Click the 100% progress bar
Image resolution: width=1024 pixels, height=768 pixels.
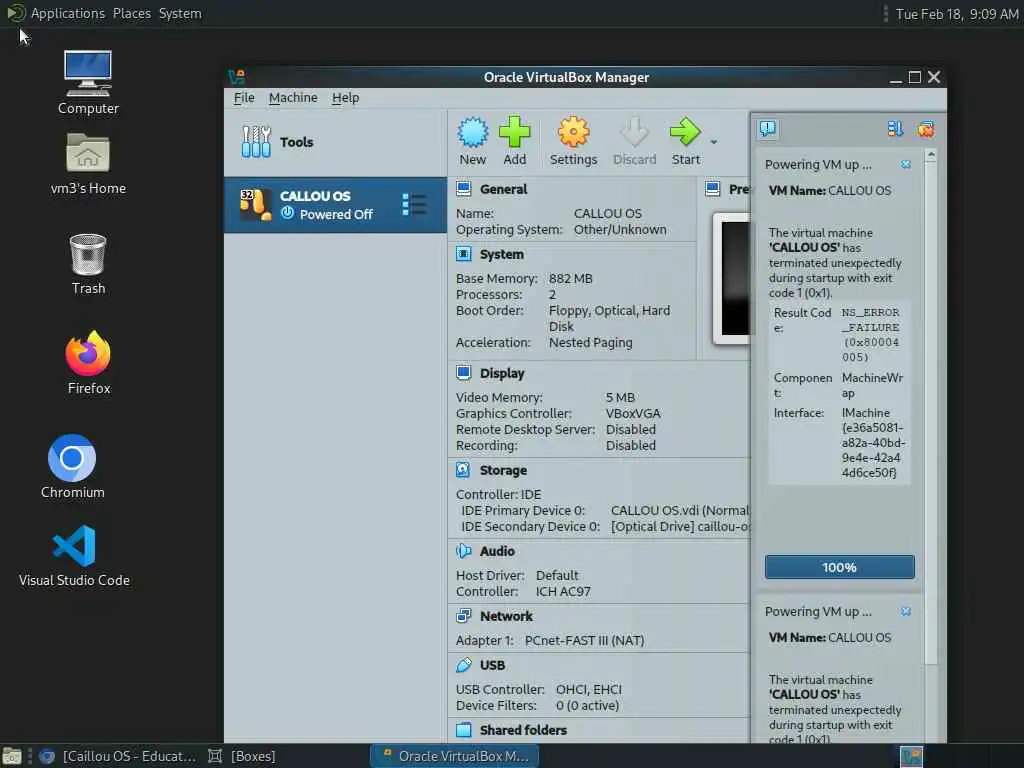839,568
